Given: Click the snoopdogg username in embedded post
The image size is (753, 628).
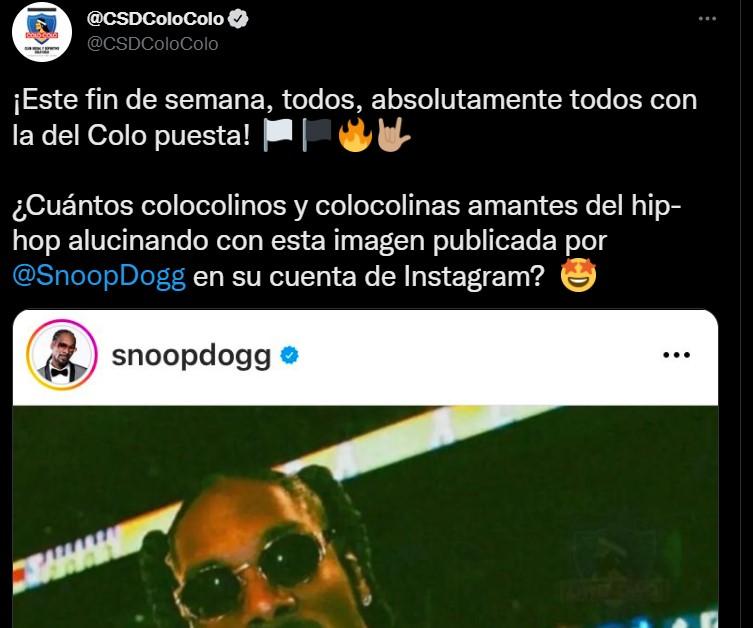Looking at the screenshot, I should pyautogui.click(x=191, y=356).
